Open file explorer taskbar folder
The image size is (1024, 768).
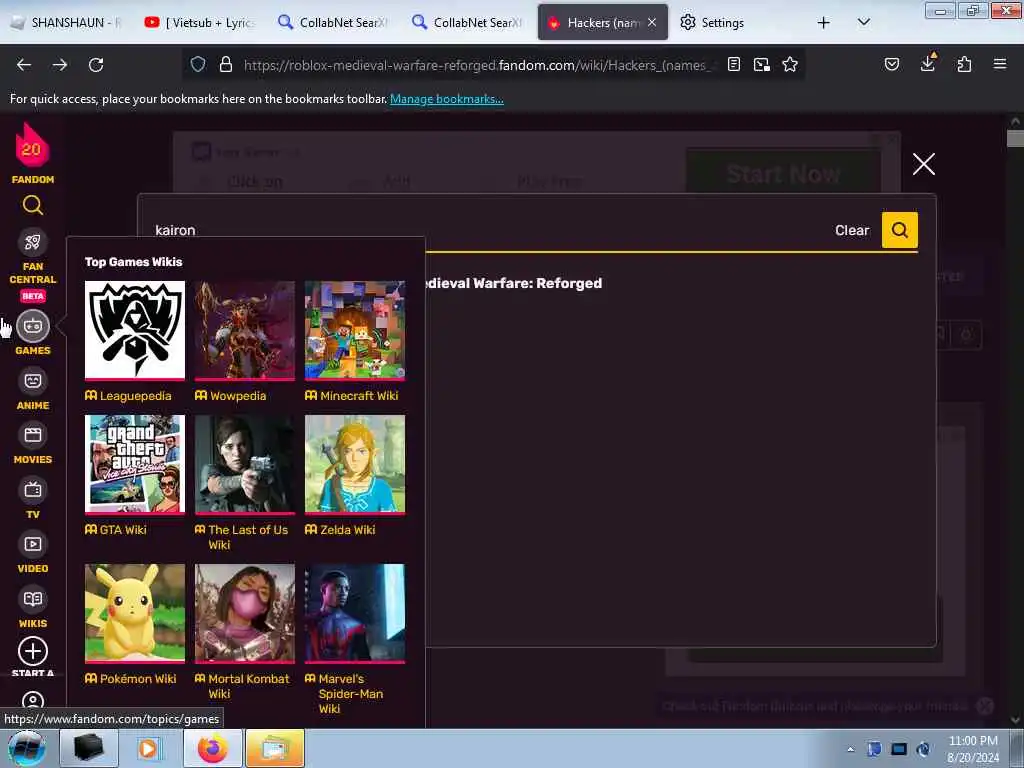pos(275,748)
